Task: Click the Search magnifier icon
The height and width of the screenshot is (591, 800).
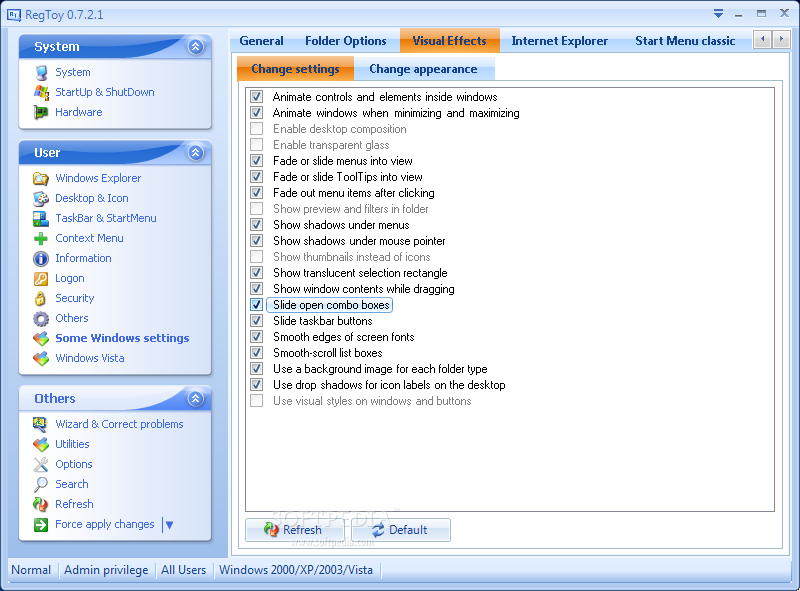Action: [x=41, y=484]
